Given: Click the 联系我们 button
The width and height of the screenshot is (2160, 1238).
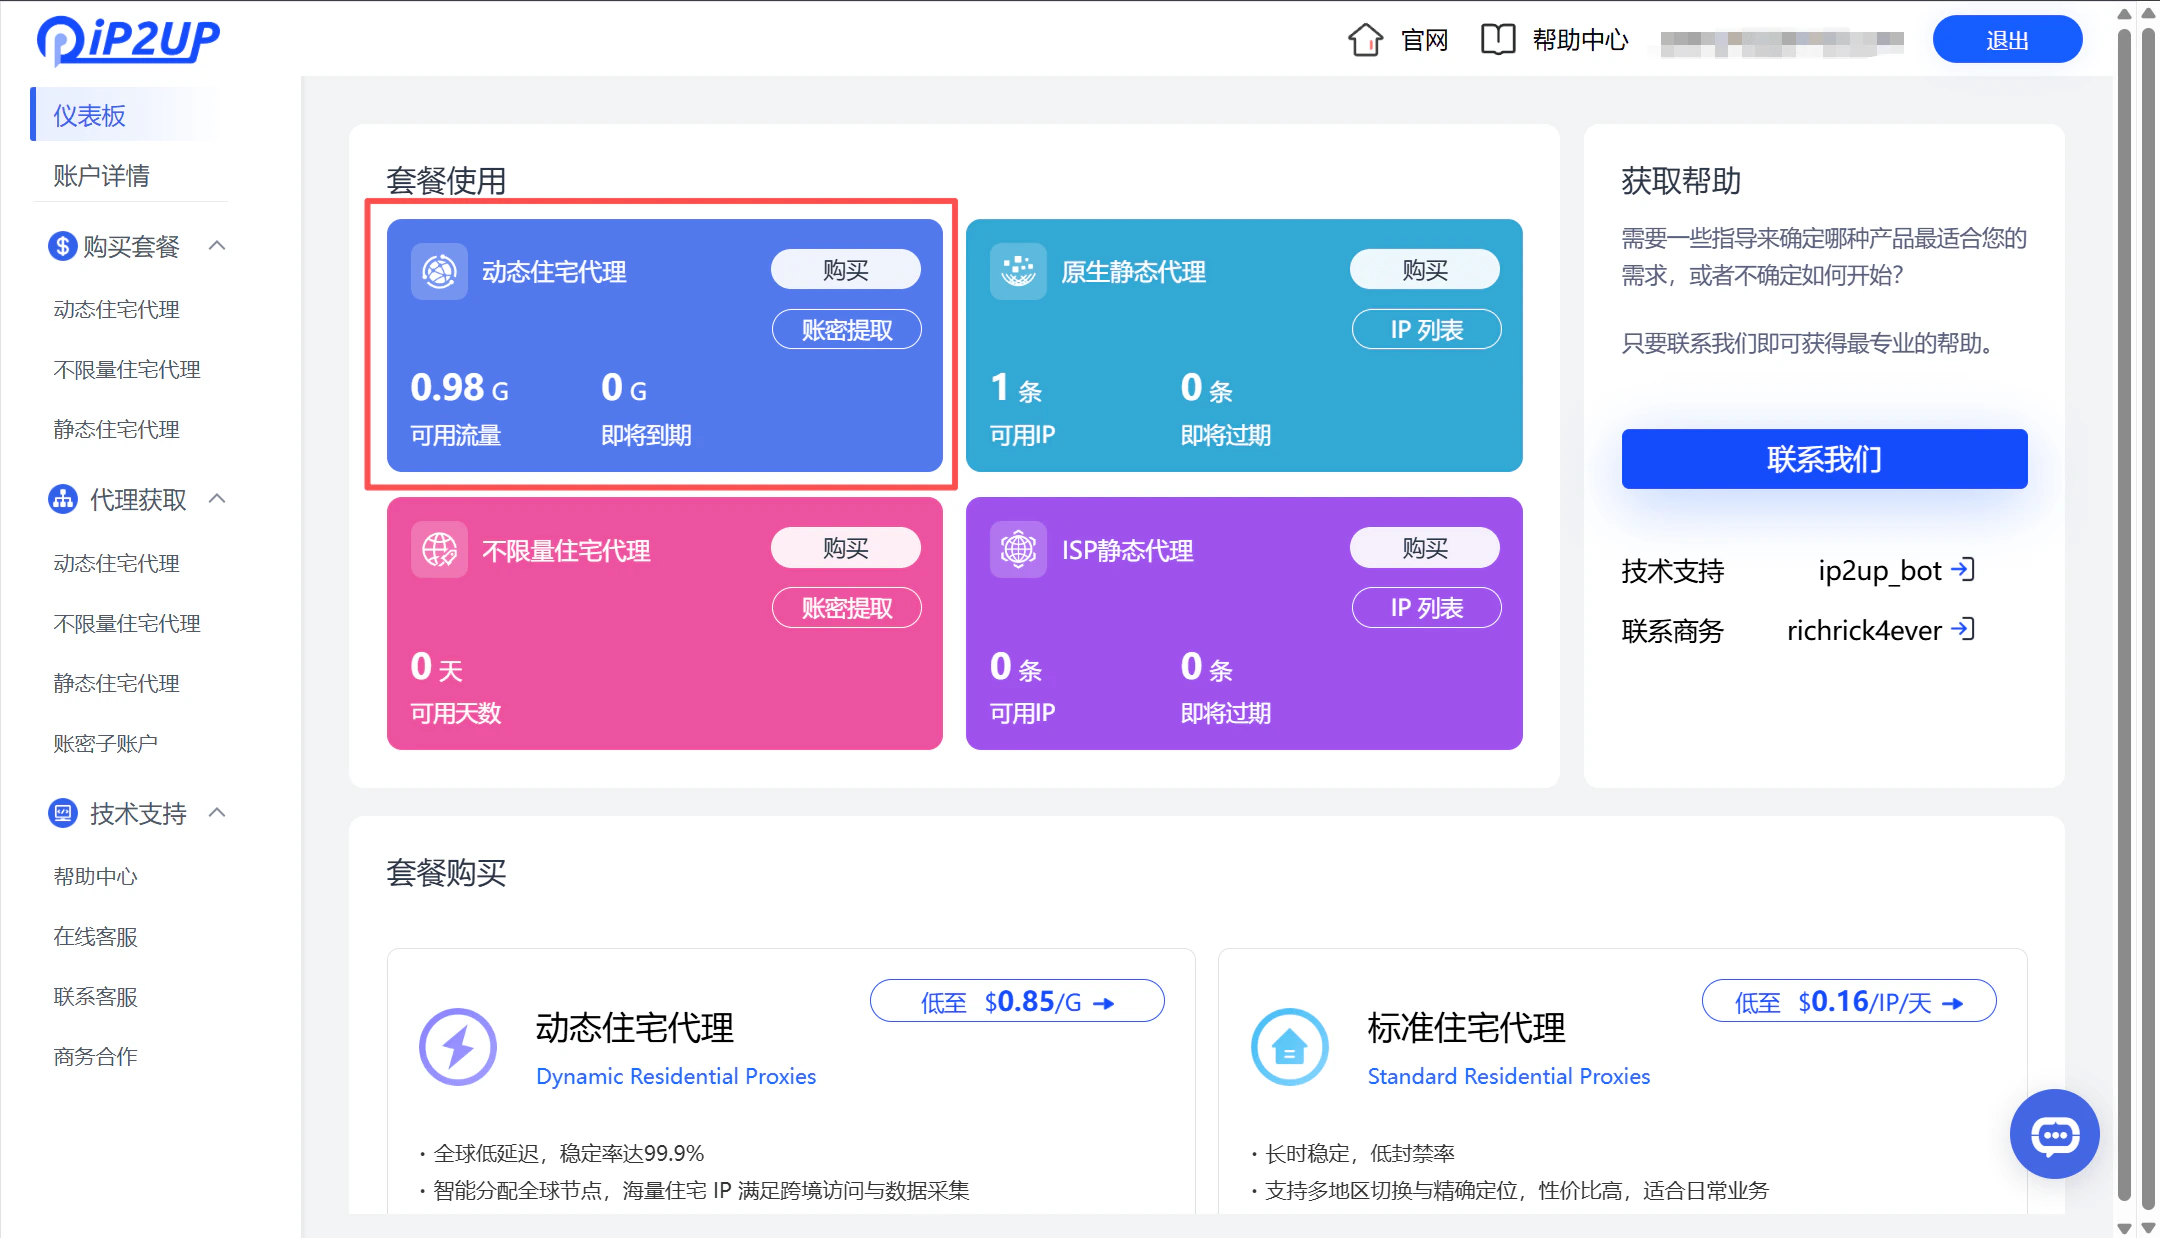Looking at the screenshot, I should (1823, 459).
